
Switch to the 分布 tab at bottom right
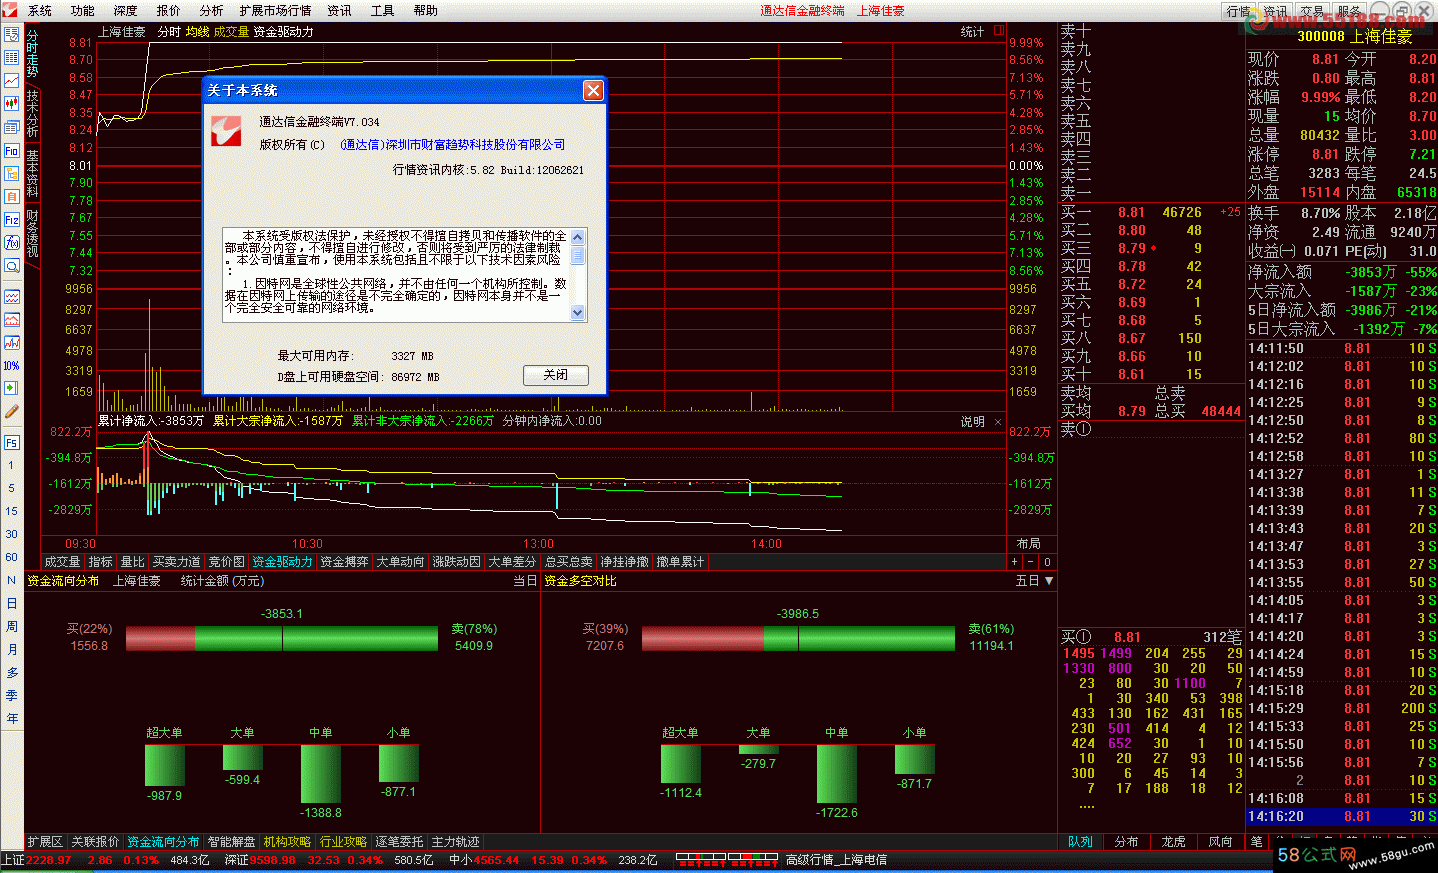click(x=1126, y=842)
